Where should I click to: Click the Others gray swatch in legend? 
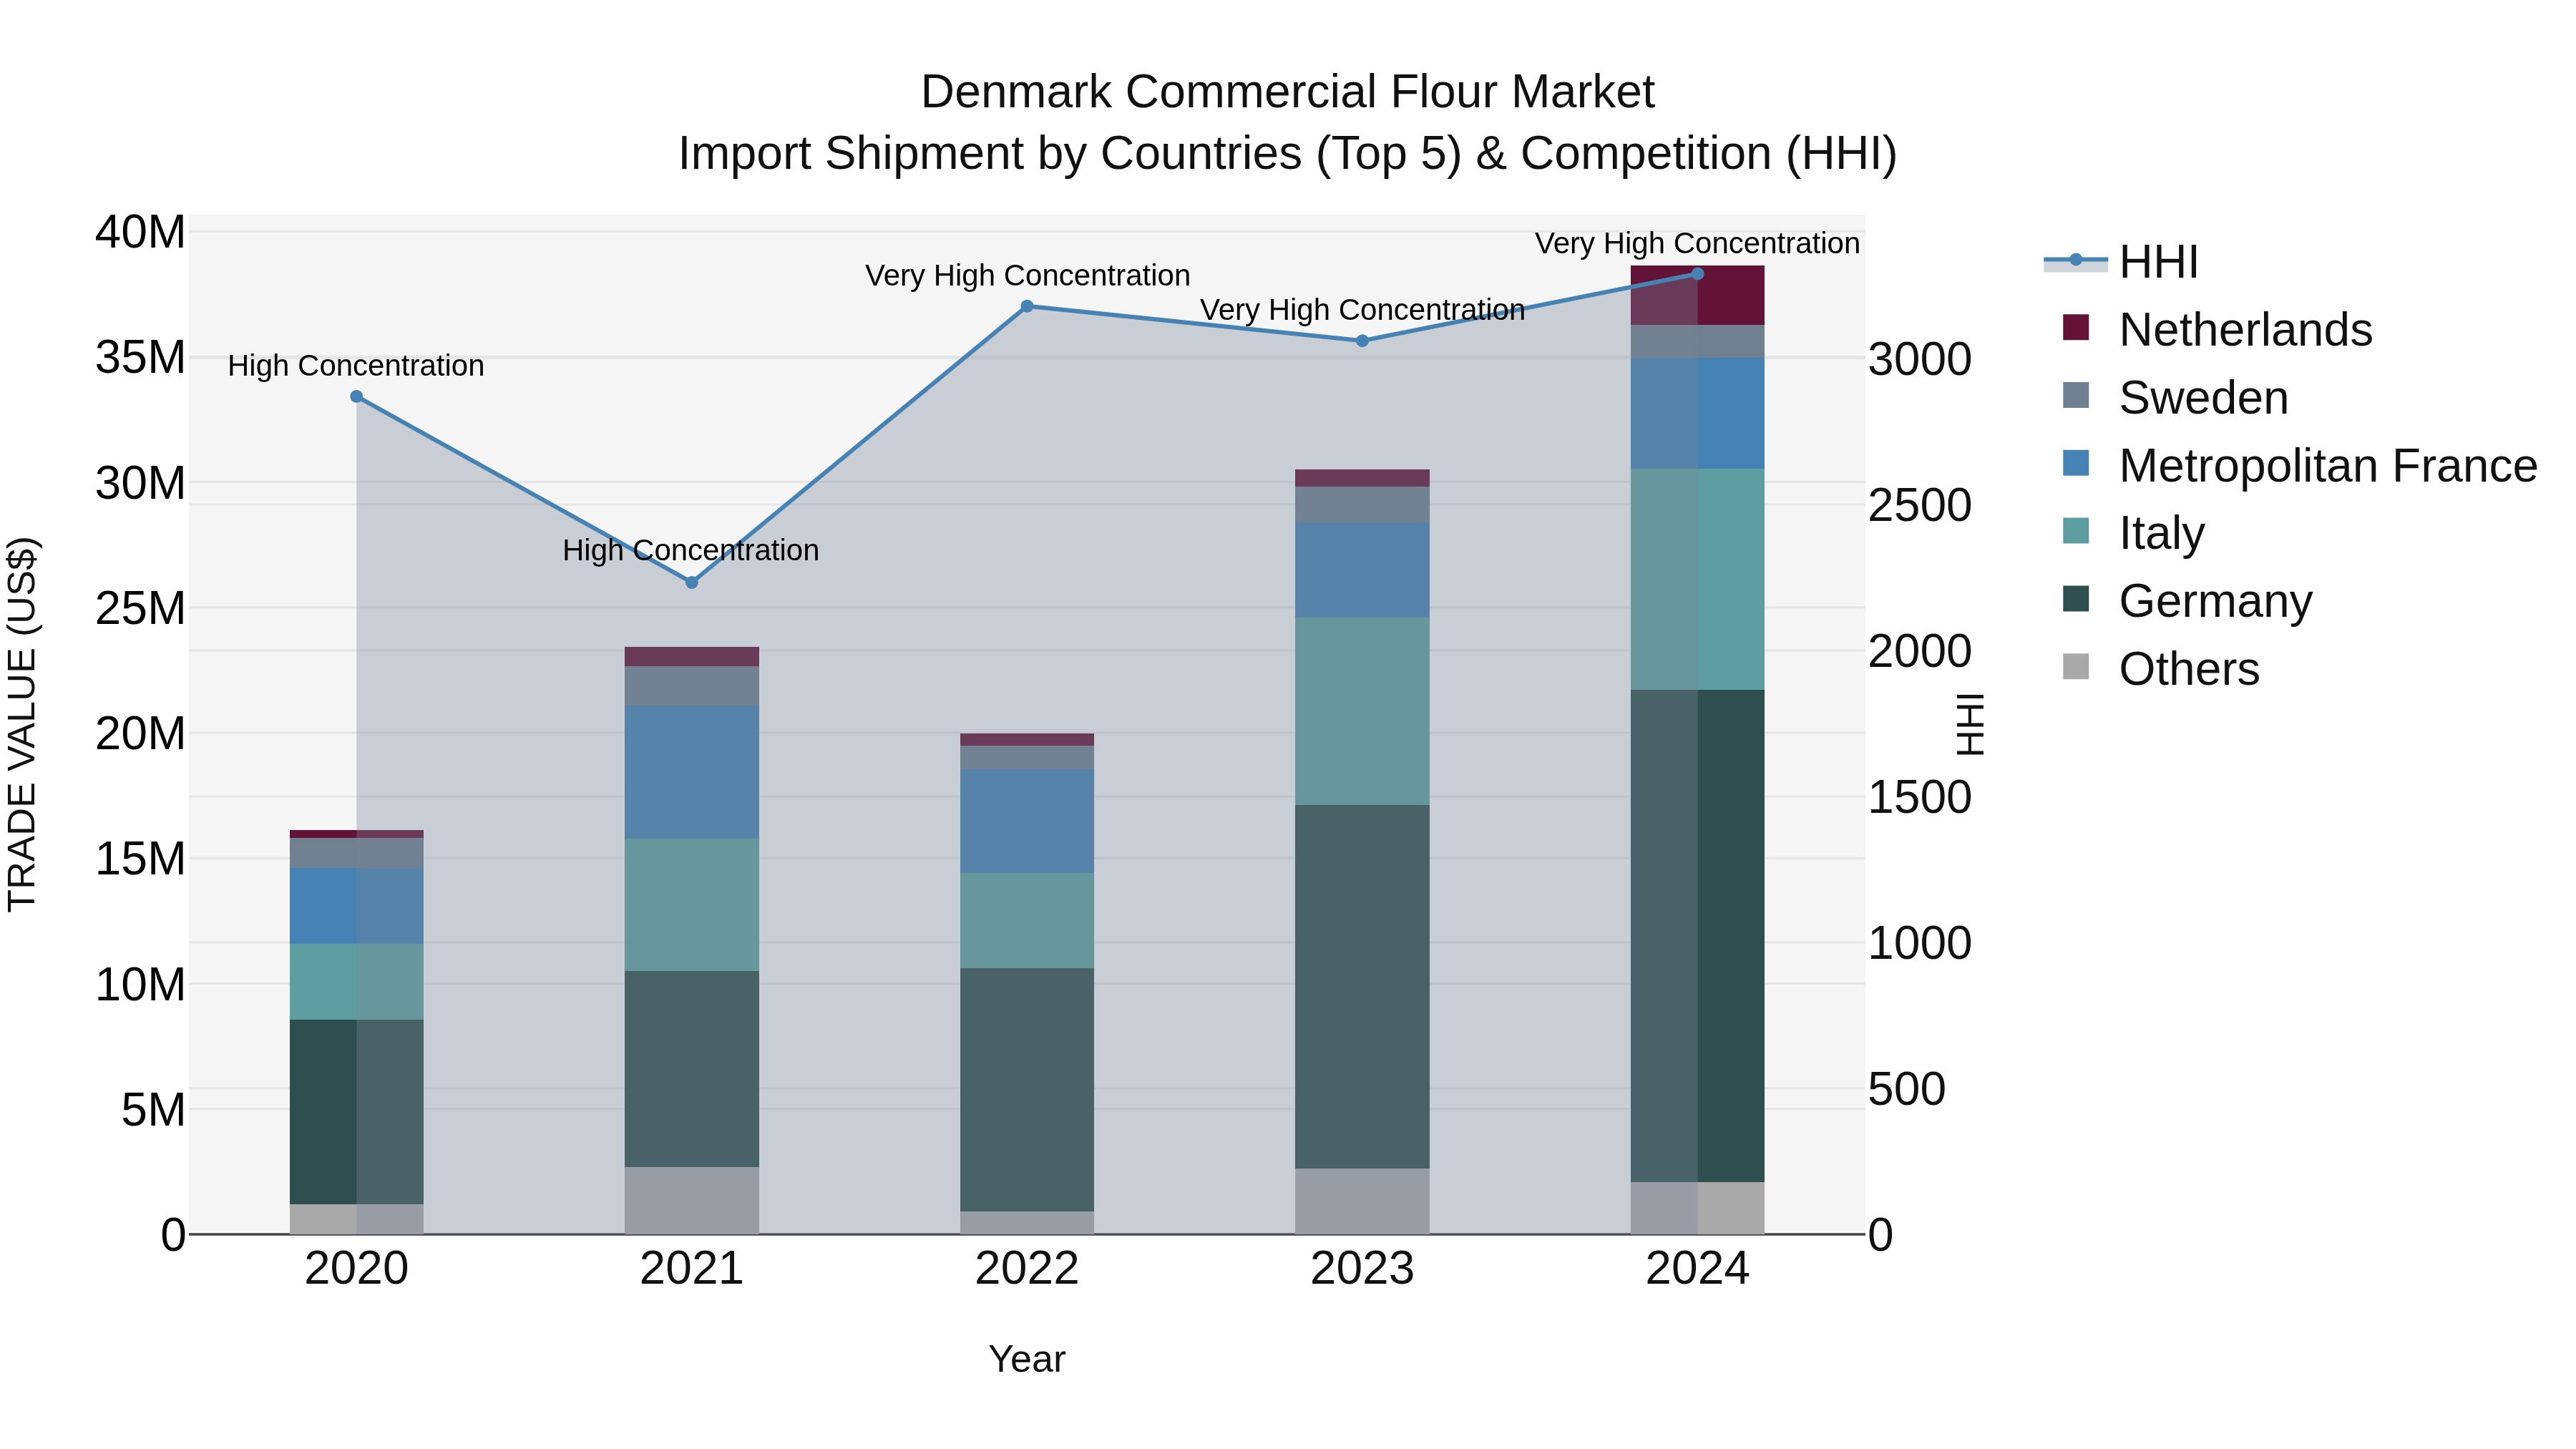[2076, 667]
